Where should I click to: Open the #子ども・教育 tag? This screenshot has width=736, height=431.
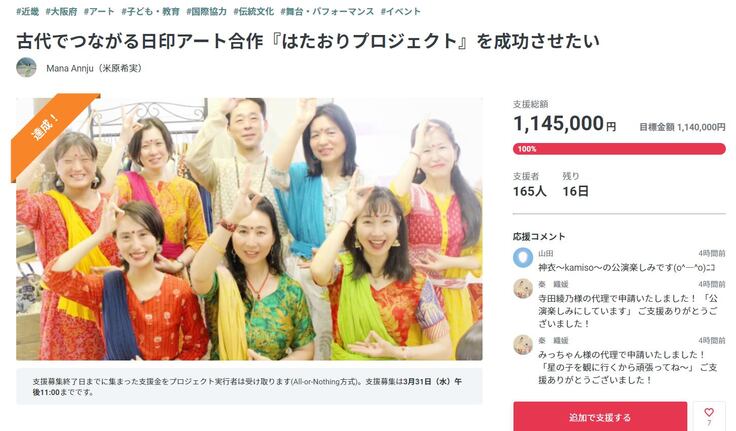(x=150, y=12)
